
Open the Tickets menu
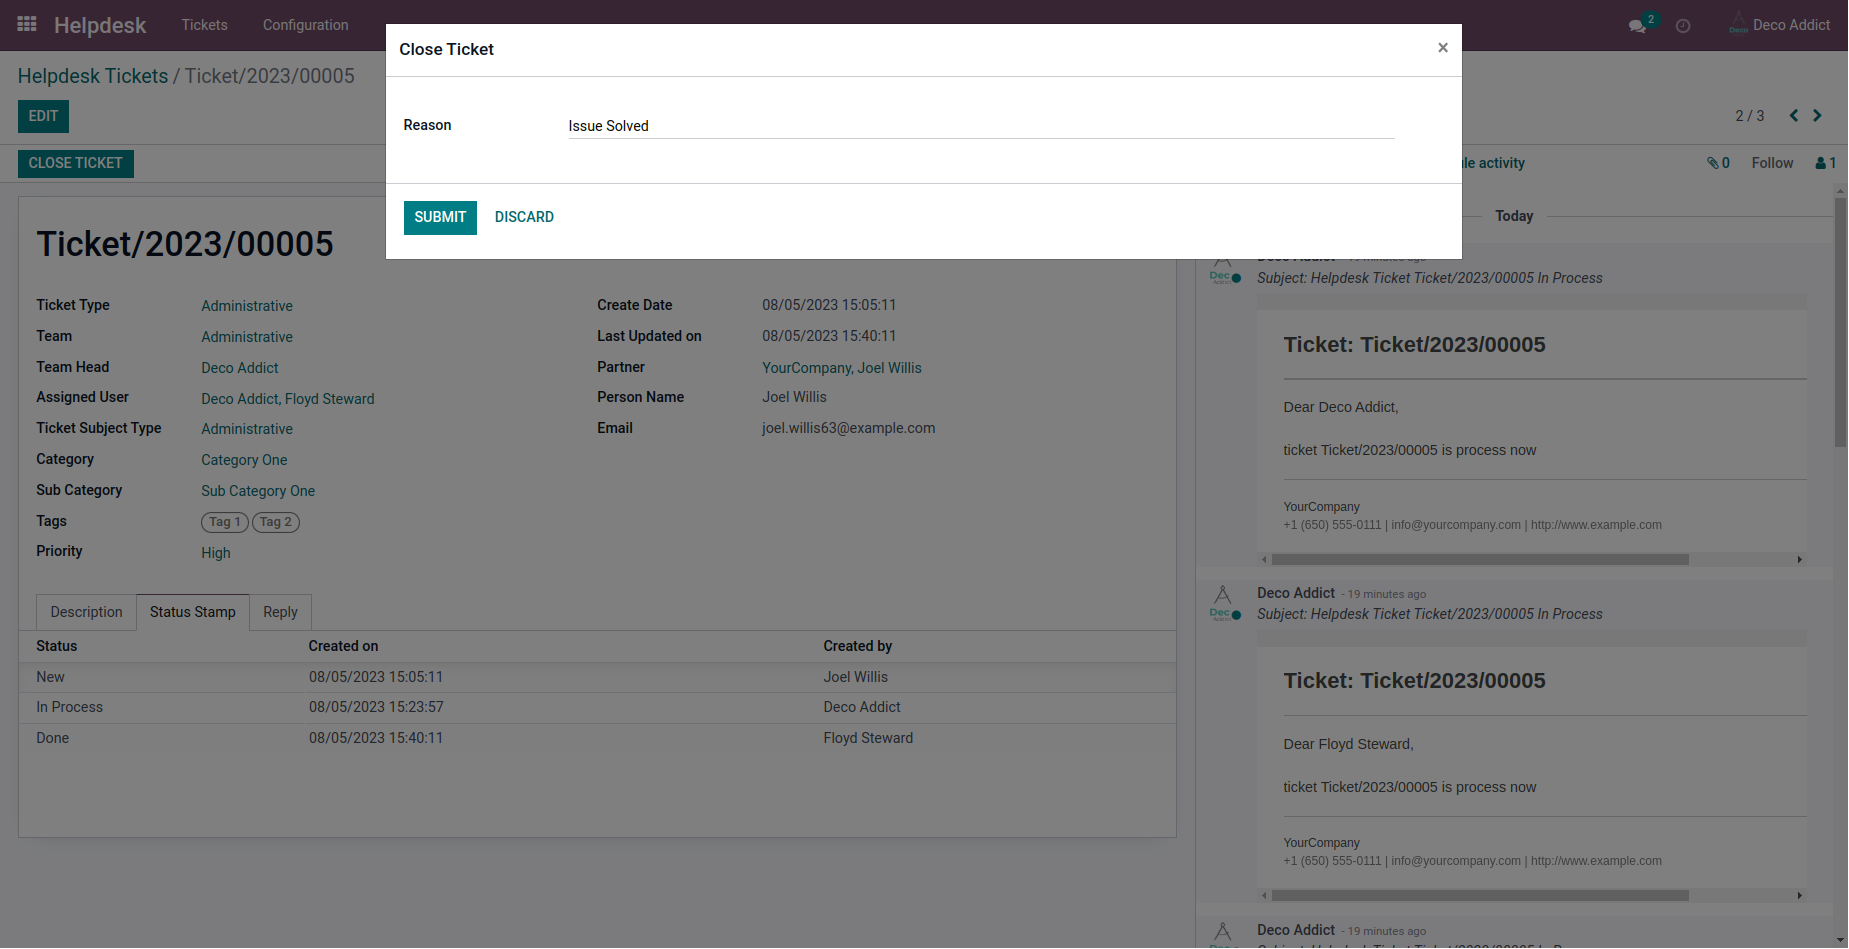[x=205, y=25]
